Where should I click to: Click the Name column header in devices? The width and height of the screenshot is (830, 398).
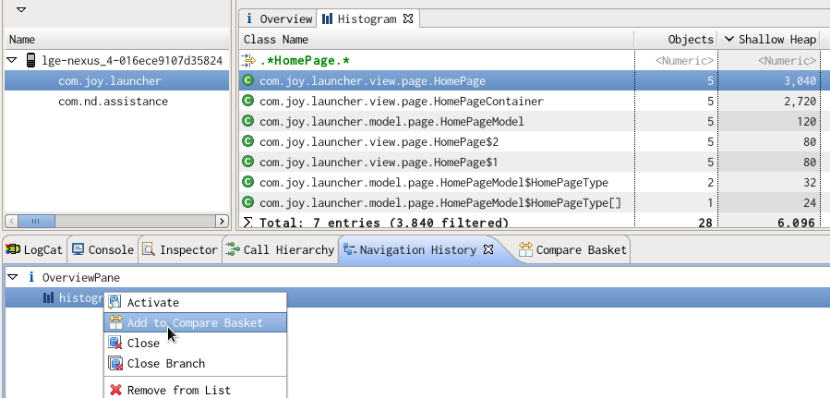pyautogui.click(x=116, y=39)
